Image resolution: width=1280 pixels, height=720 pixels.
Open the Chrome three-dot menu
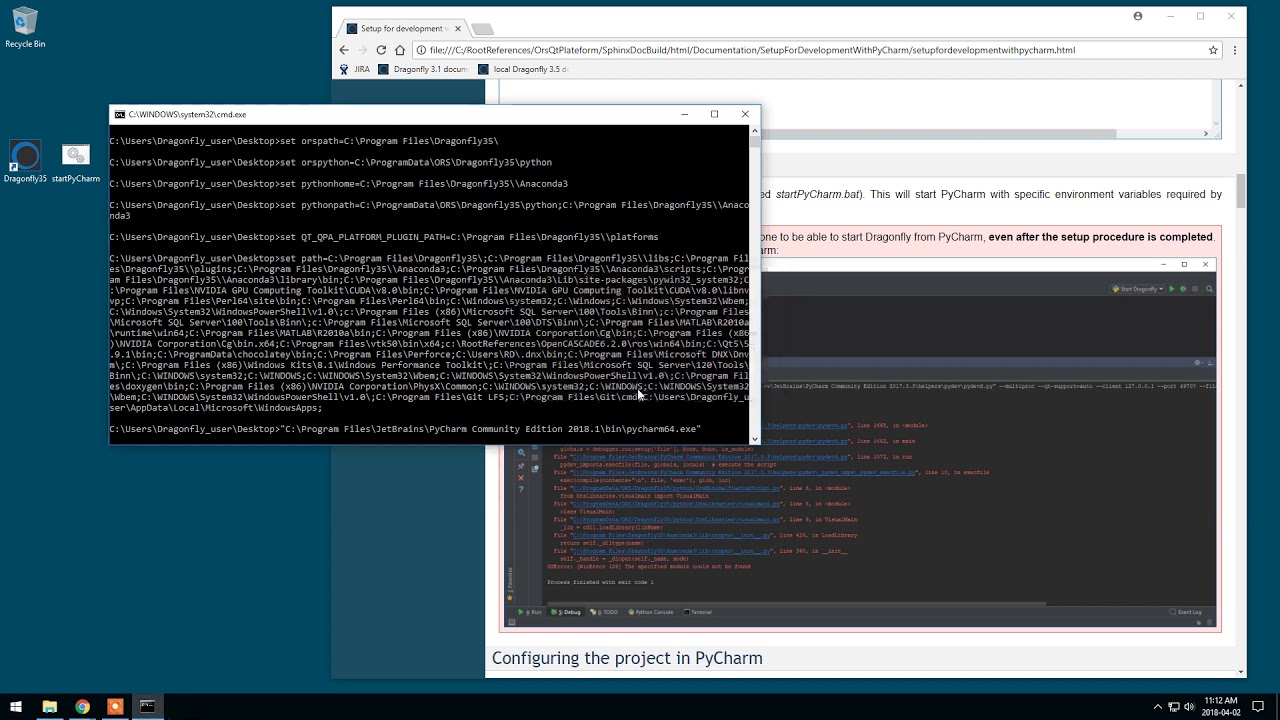pyautogui.click(x=1235, y=50)
